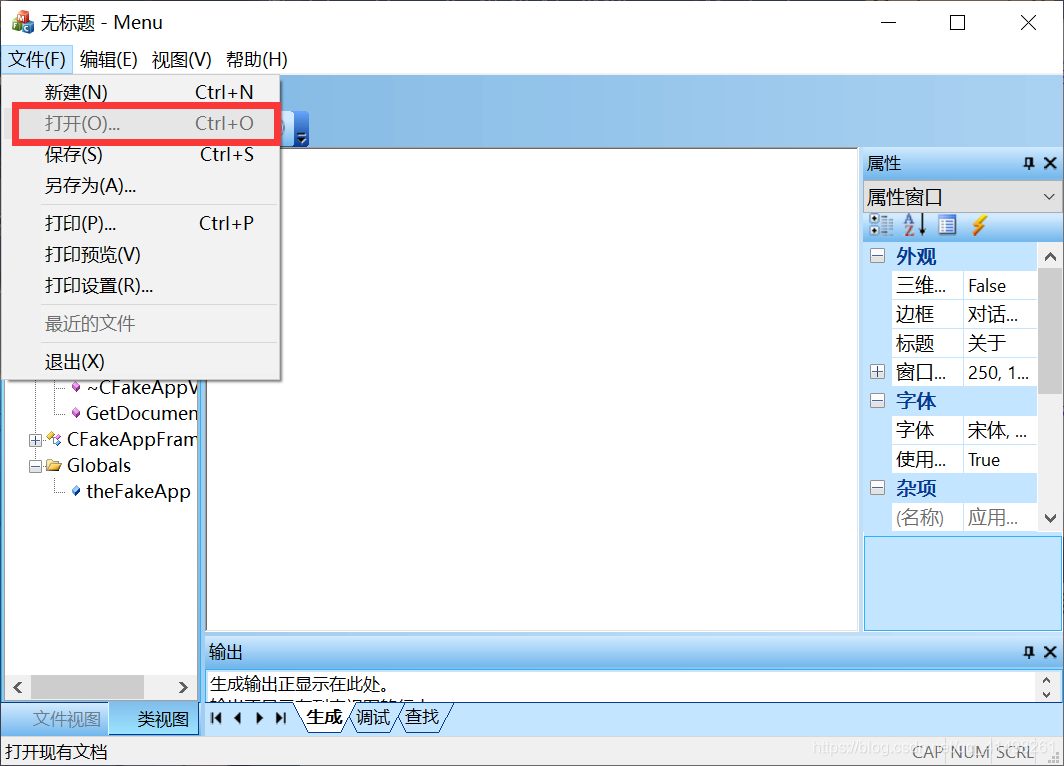Viewport: 1064px width, 766px height.
Task: Collapse the 外观 property group
Action: tap(877, 256)
